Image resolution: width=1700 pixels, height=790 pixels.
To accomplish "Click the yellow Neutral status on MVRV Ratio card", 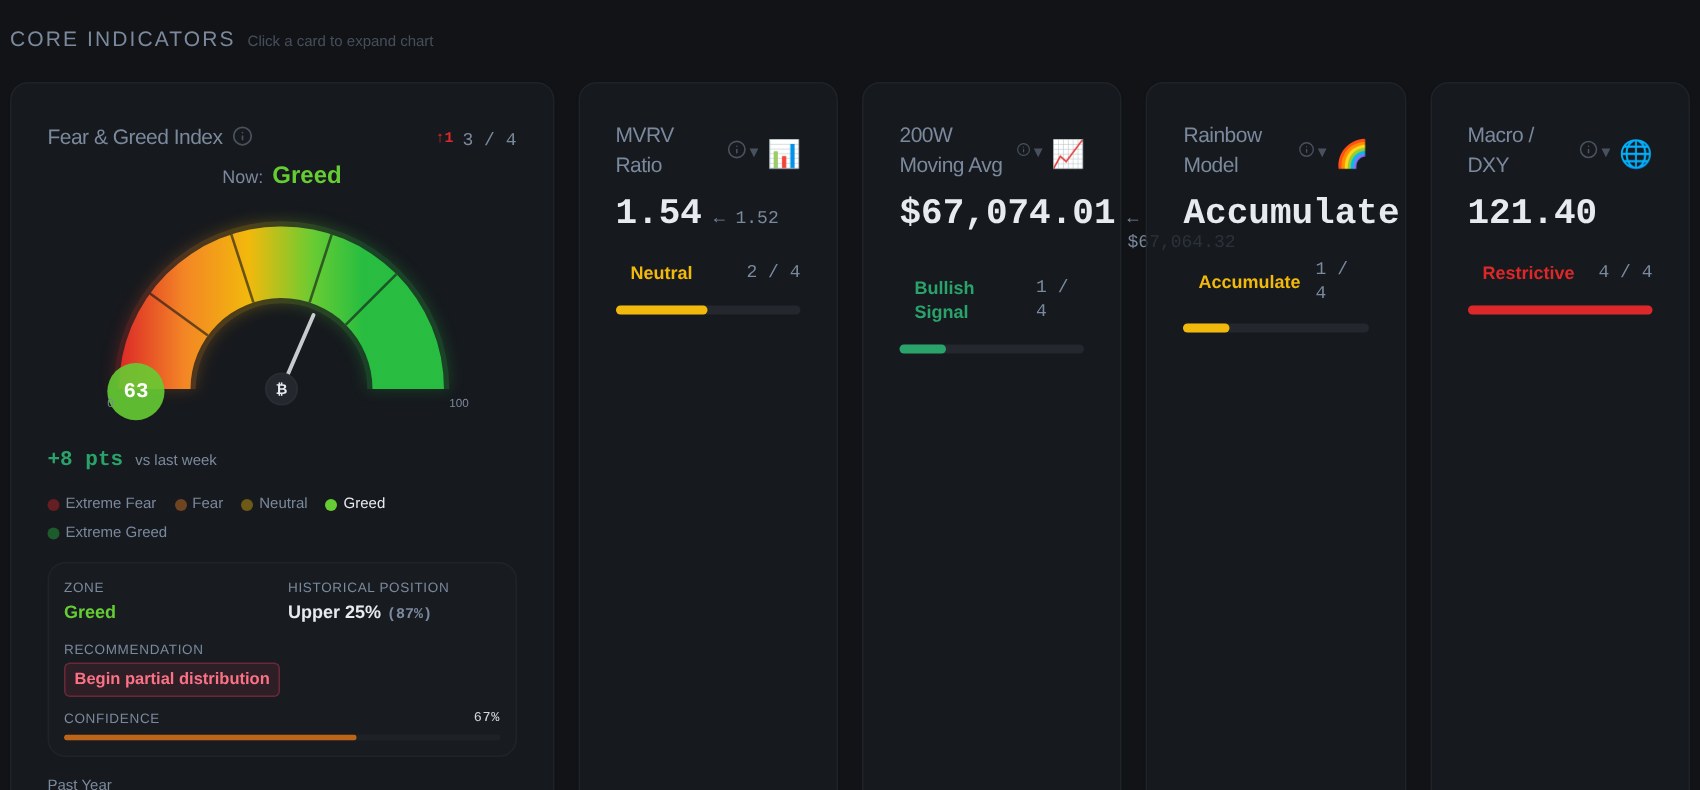I will (x=661, y=273).
